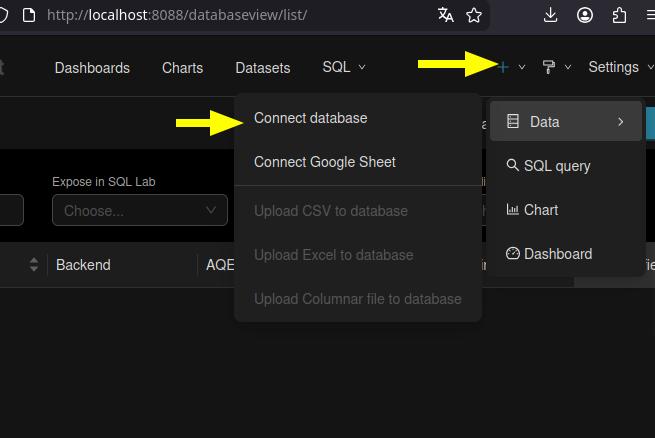Sort using the arrows left of Backend column

pyautogui.click(x=34, y=264)
